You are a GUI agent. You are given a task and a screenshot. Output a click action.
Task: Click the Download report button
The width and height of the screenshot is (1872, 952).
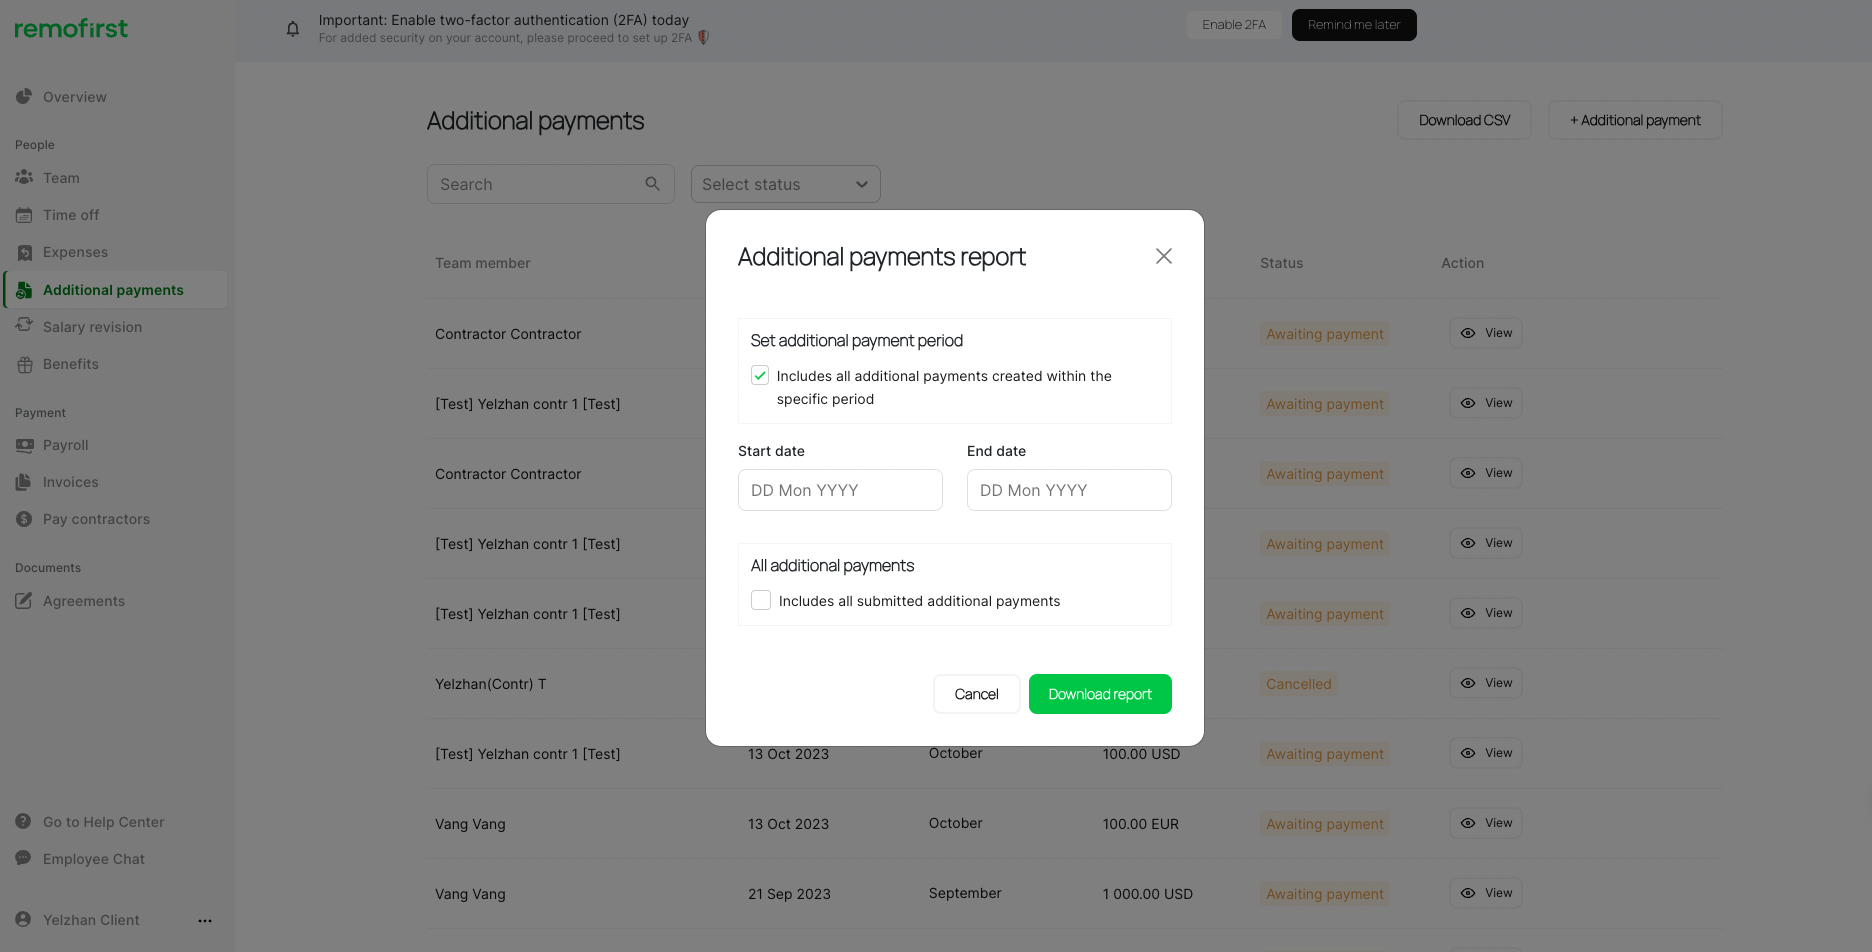click(x=1100, y=694)
